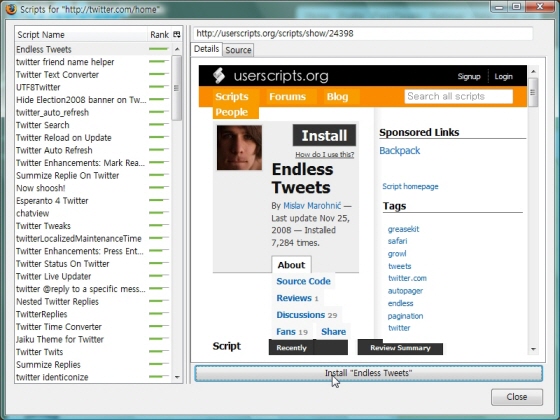The width and height of the screenshot is (560, 420).
Task: Click the Review Summary header
Action: [x=400, y=348]
